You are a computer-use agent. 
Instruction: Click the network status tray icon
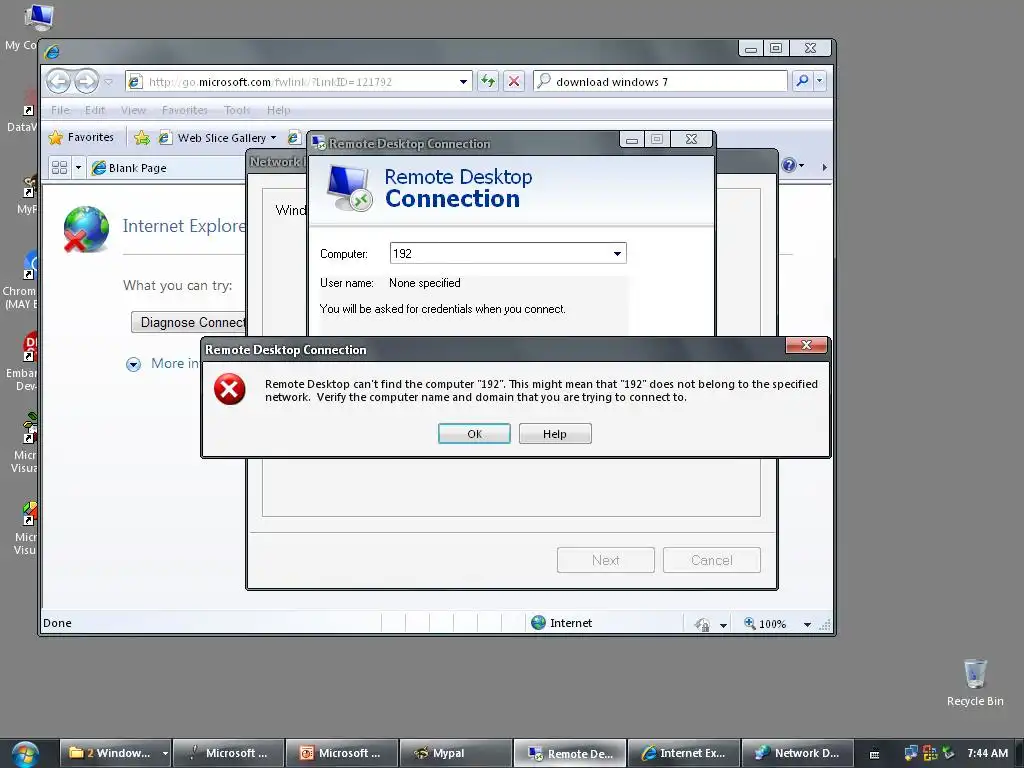click(910, 753)
